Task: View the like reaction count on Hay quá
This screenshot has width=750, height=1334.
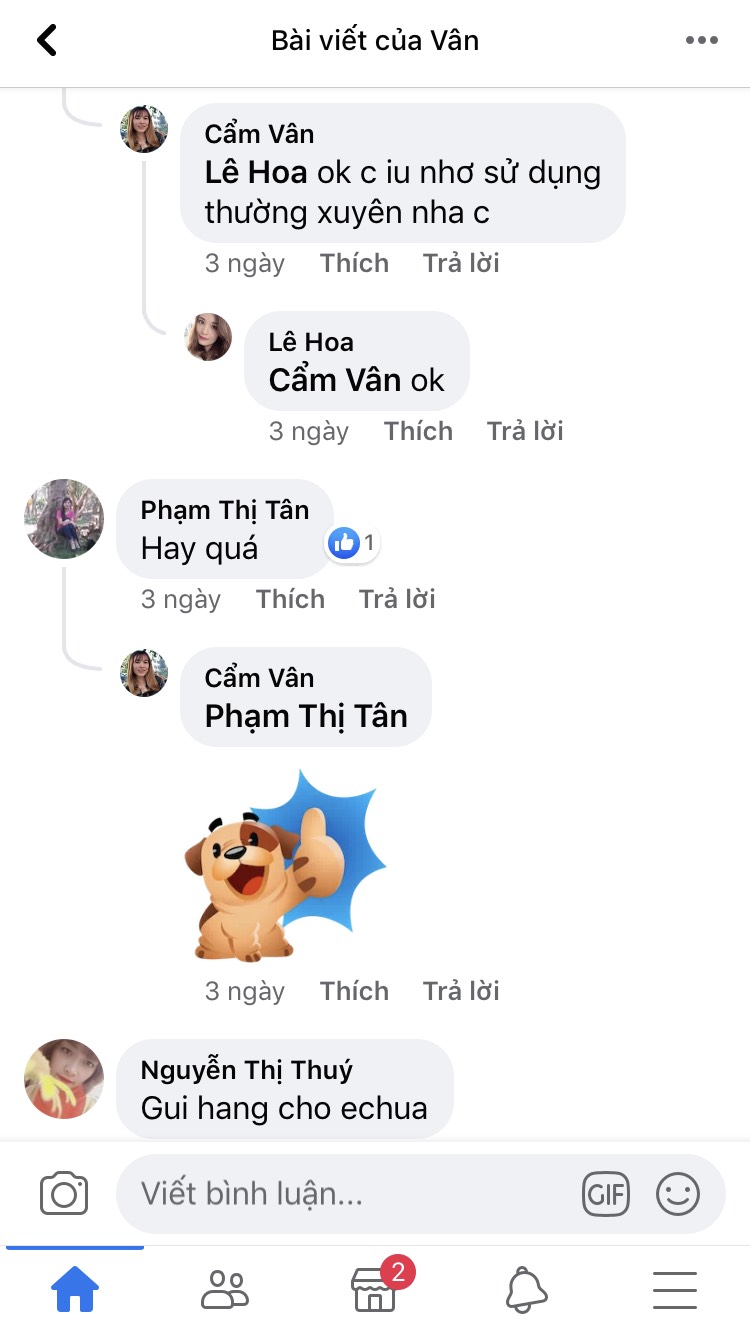Action: pyautogui.click(x=354, y=543)
